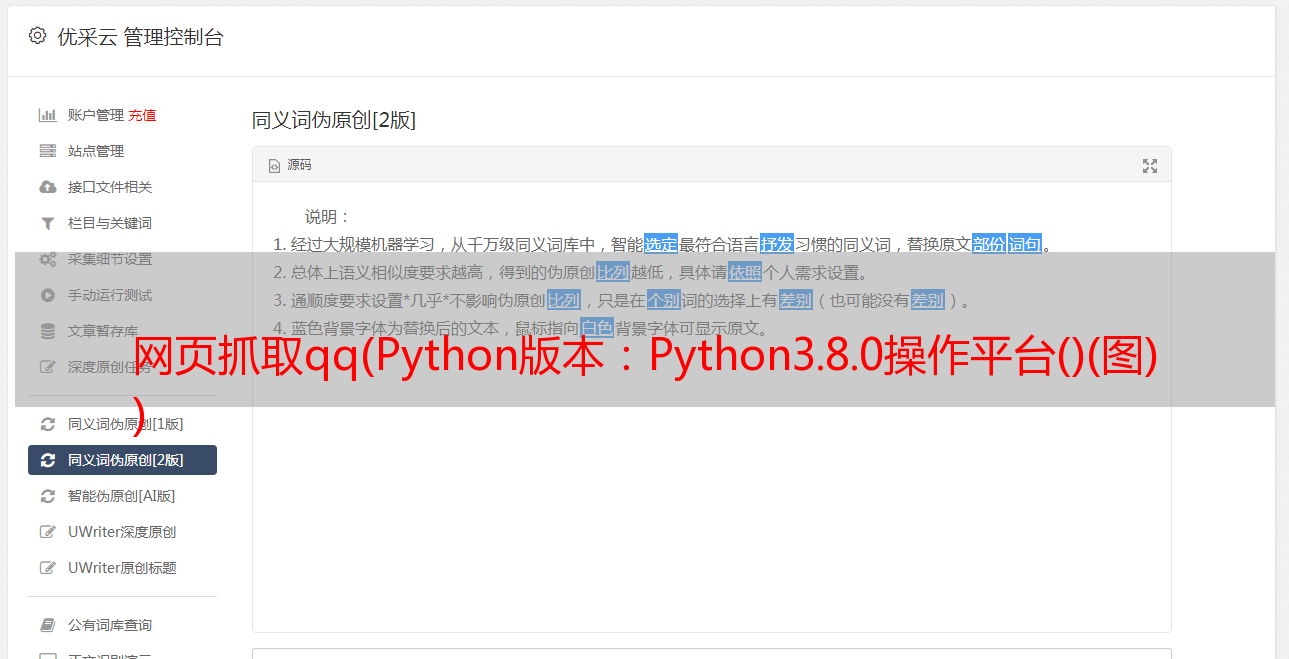
Task: Click the 源码 button in editor toolbar
Action: tap(290, 165)
